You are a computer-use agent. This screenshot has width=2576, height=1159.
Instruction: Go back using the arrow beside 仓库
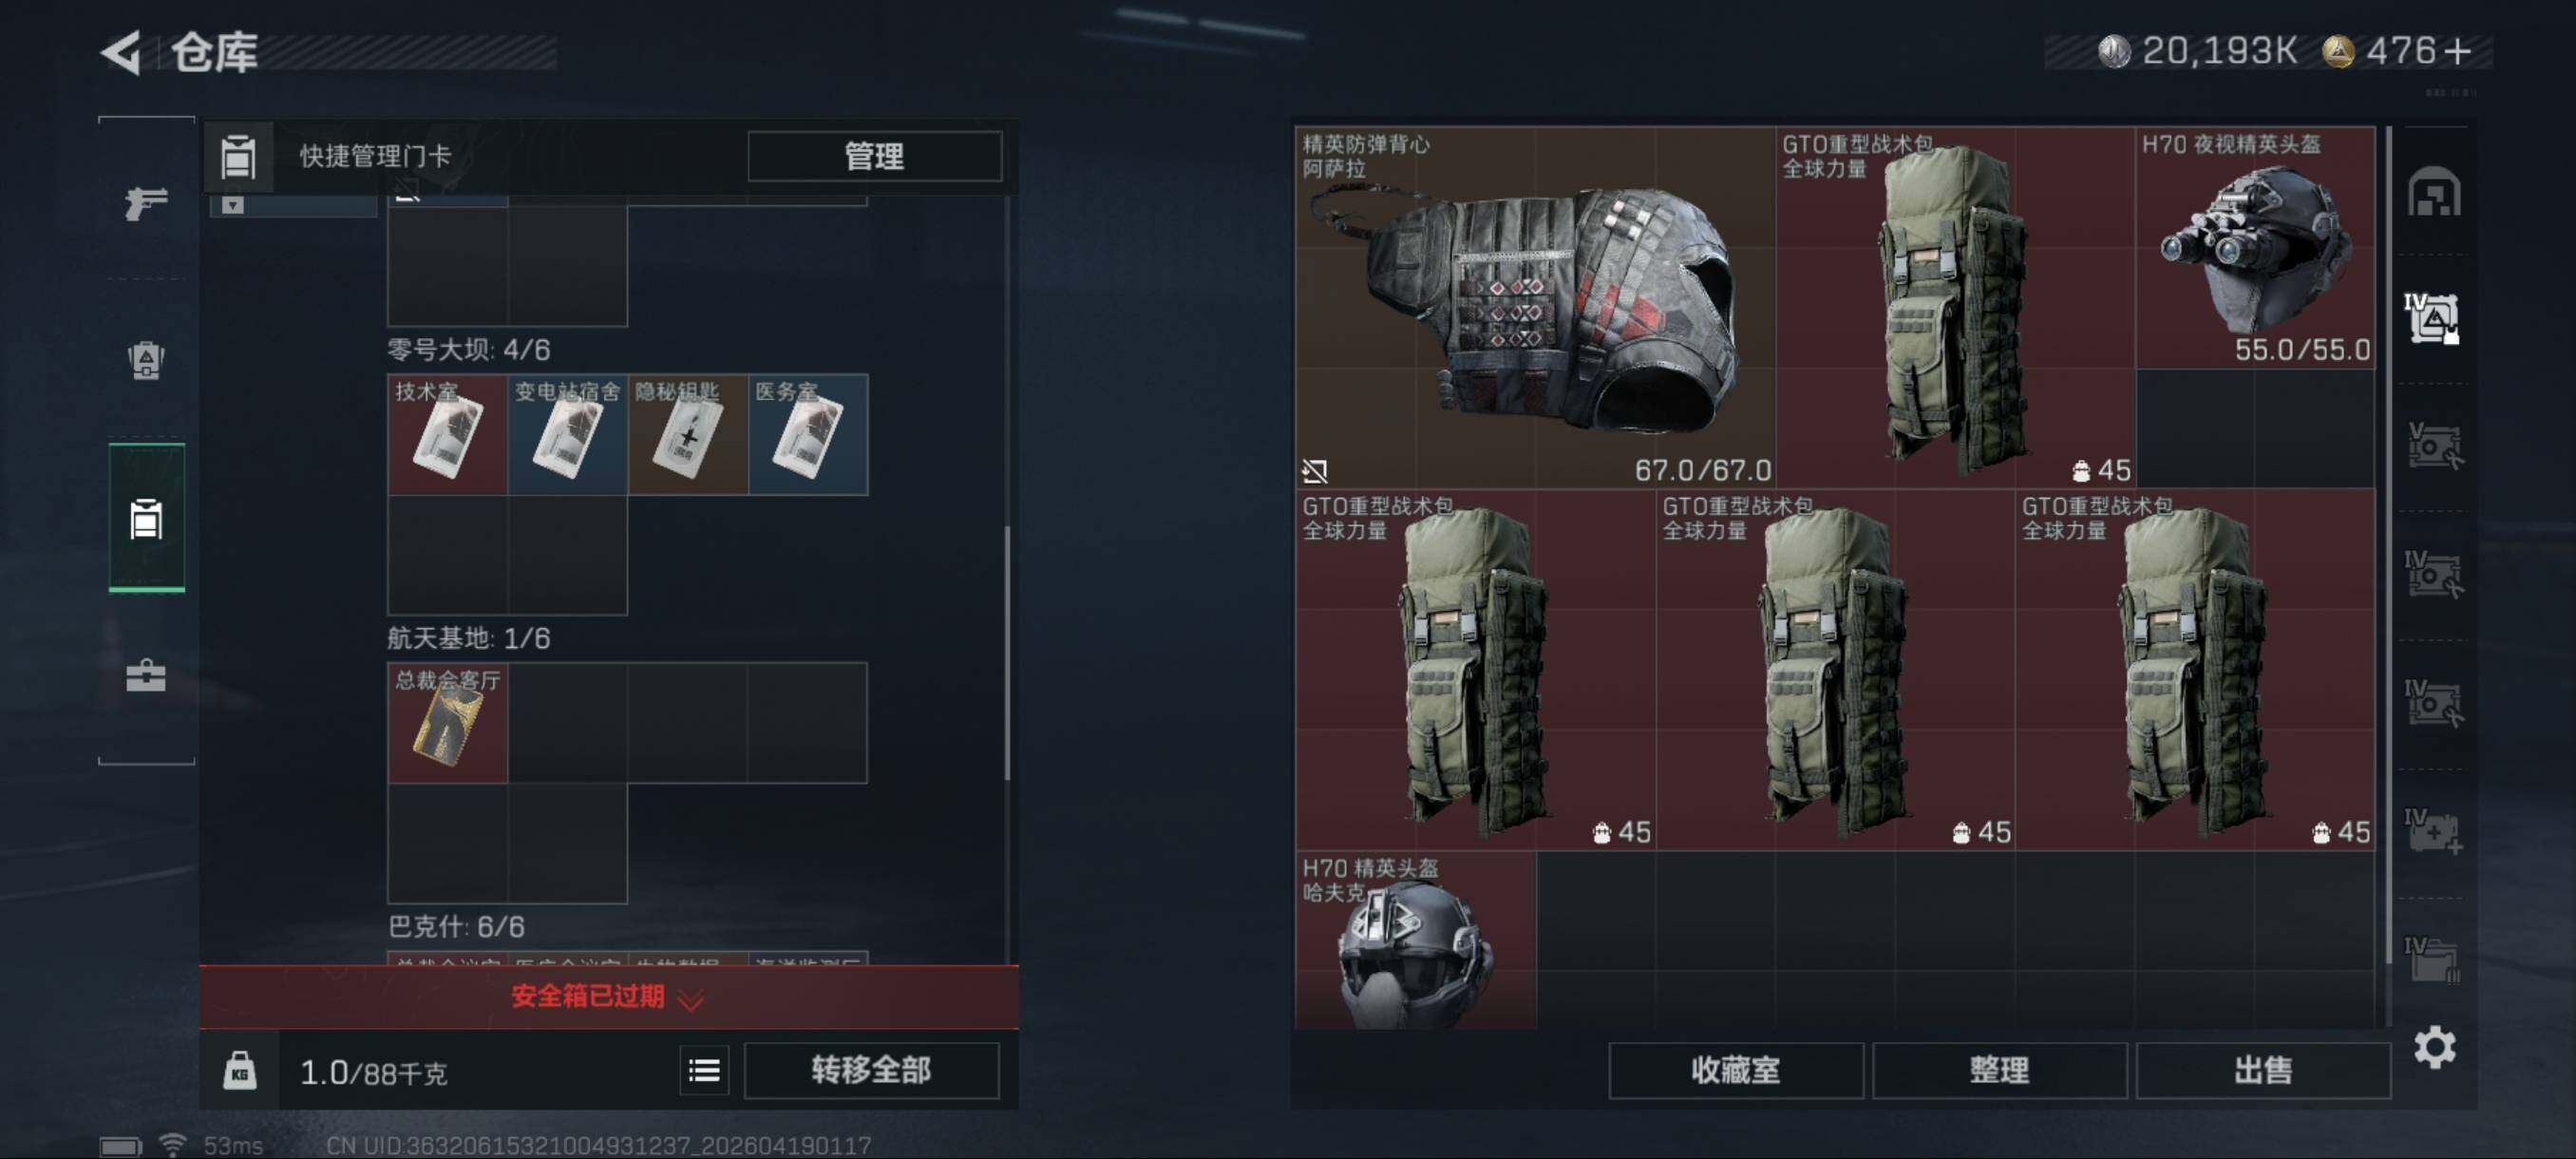pos(122,52)
